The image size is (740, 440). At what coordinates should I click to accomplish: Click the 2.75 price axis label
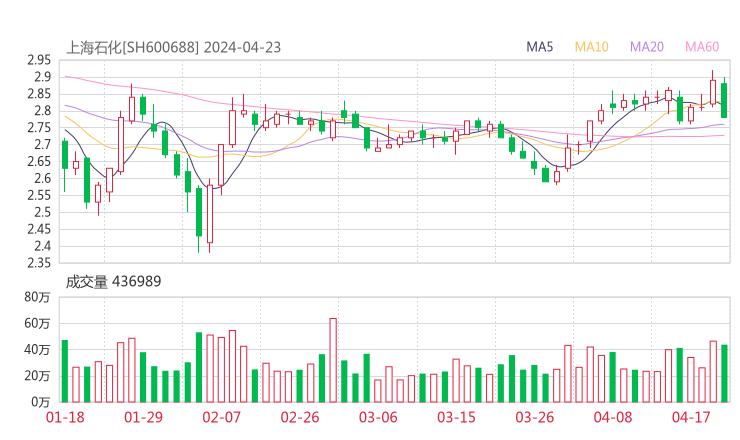point(39,127)
